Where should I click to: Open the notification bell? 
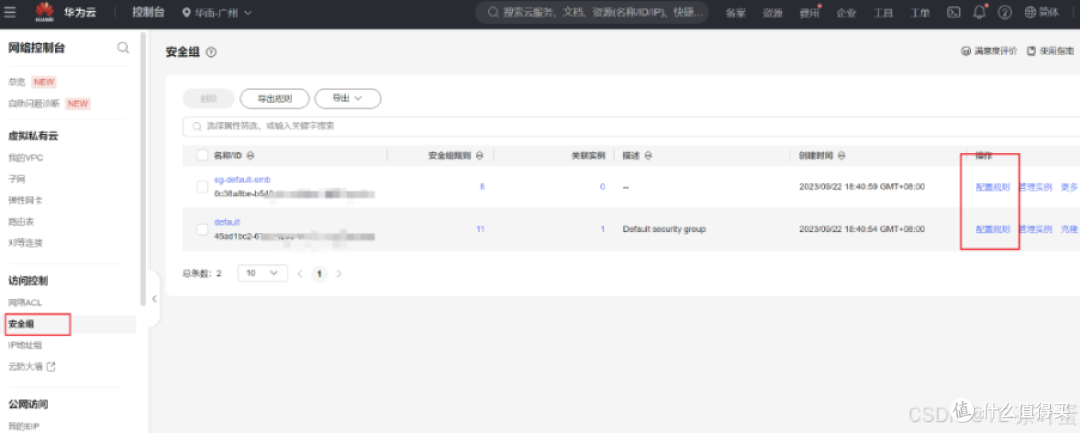979,12
